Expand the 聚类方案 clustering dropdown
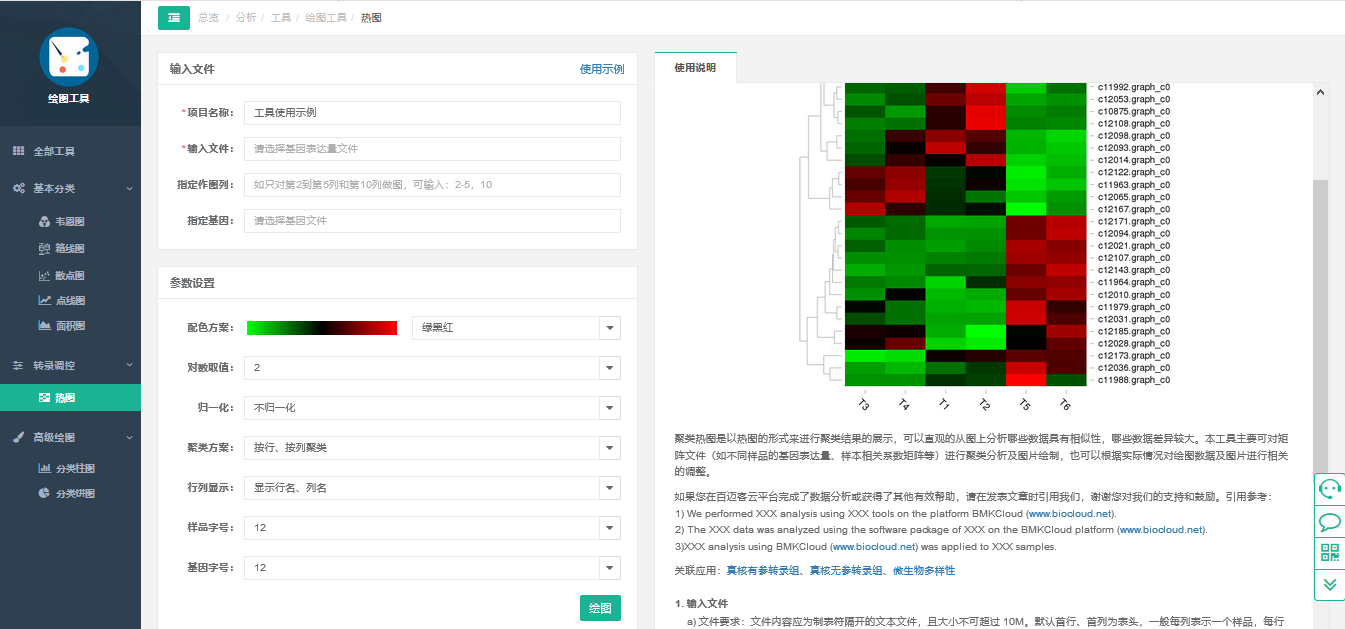Viewport: 1345px width, 629px height. point(432,448)
